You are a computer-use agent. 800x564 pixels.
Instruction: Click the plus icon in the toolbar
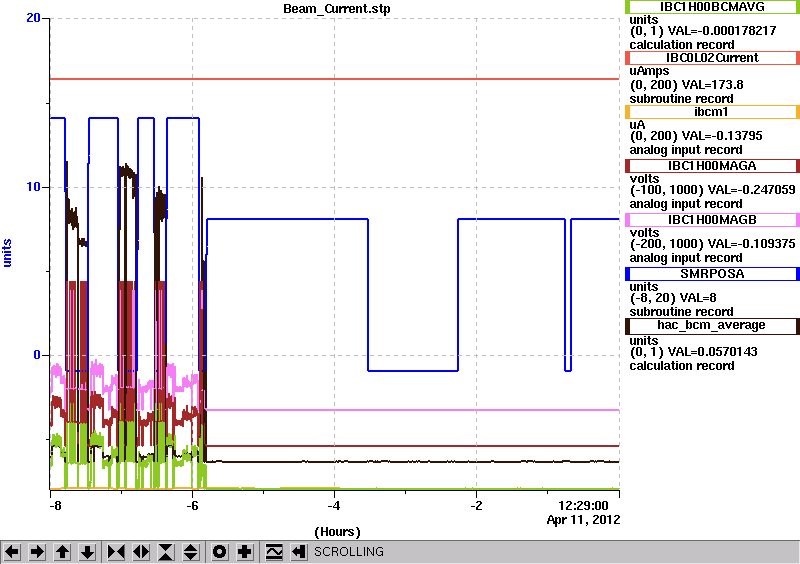(x=245, y=552)
